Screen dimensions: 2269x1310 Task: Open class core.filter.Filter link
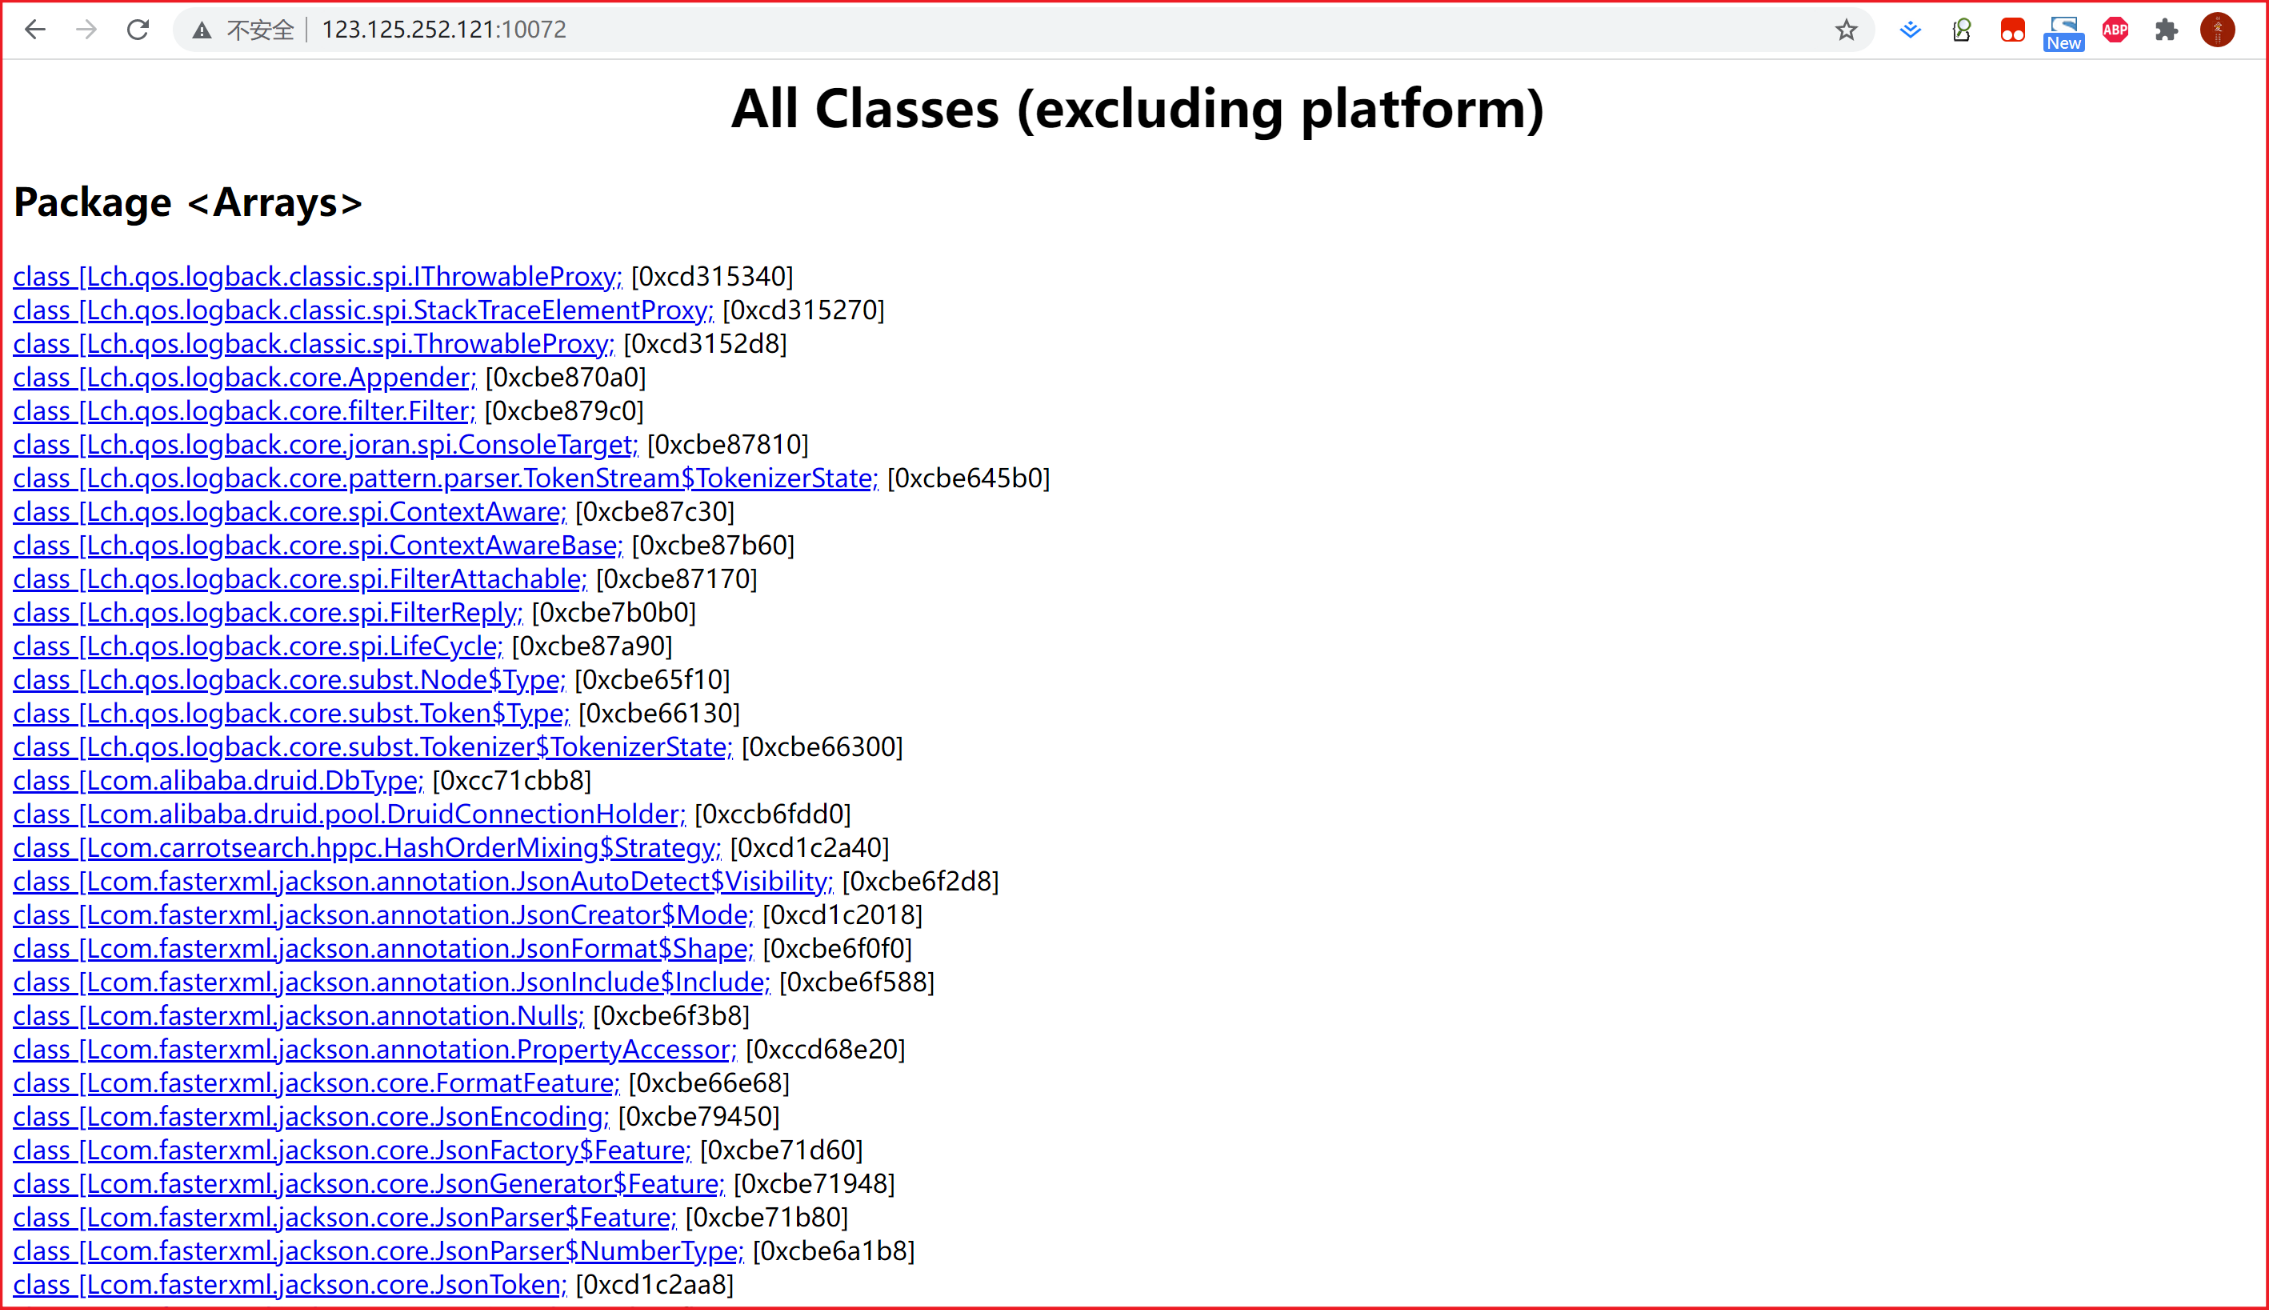tap(244, 411)
